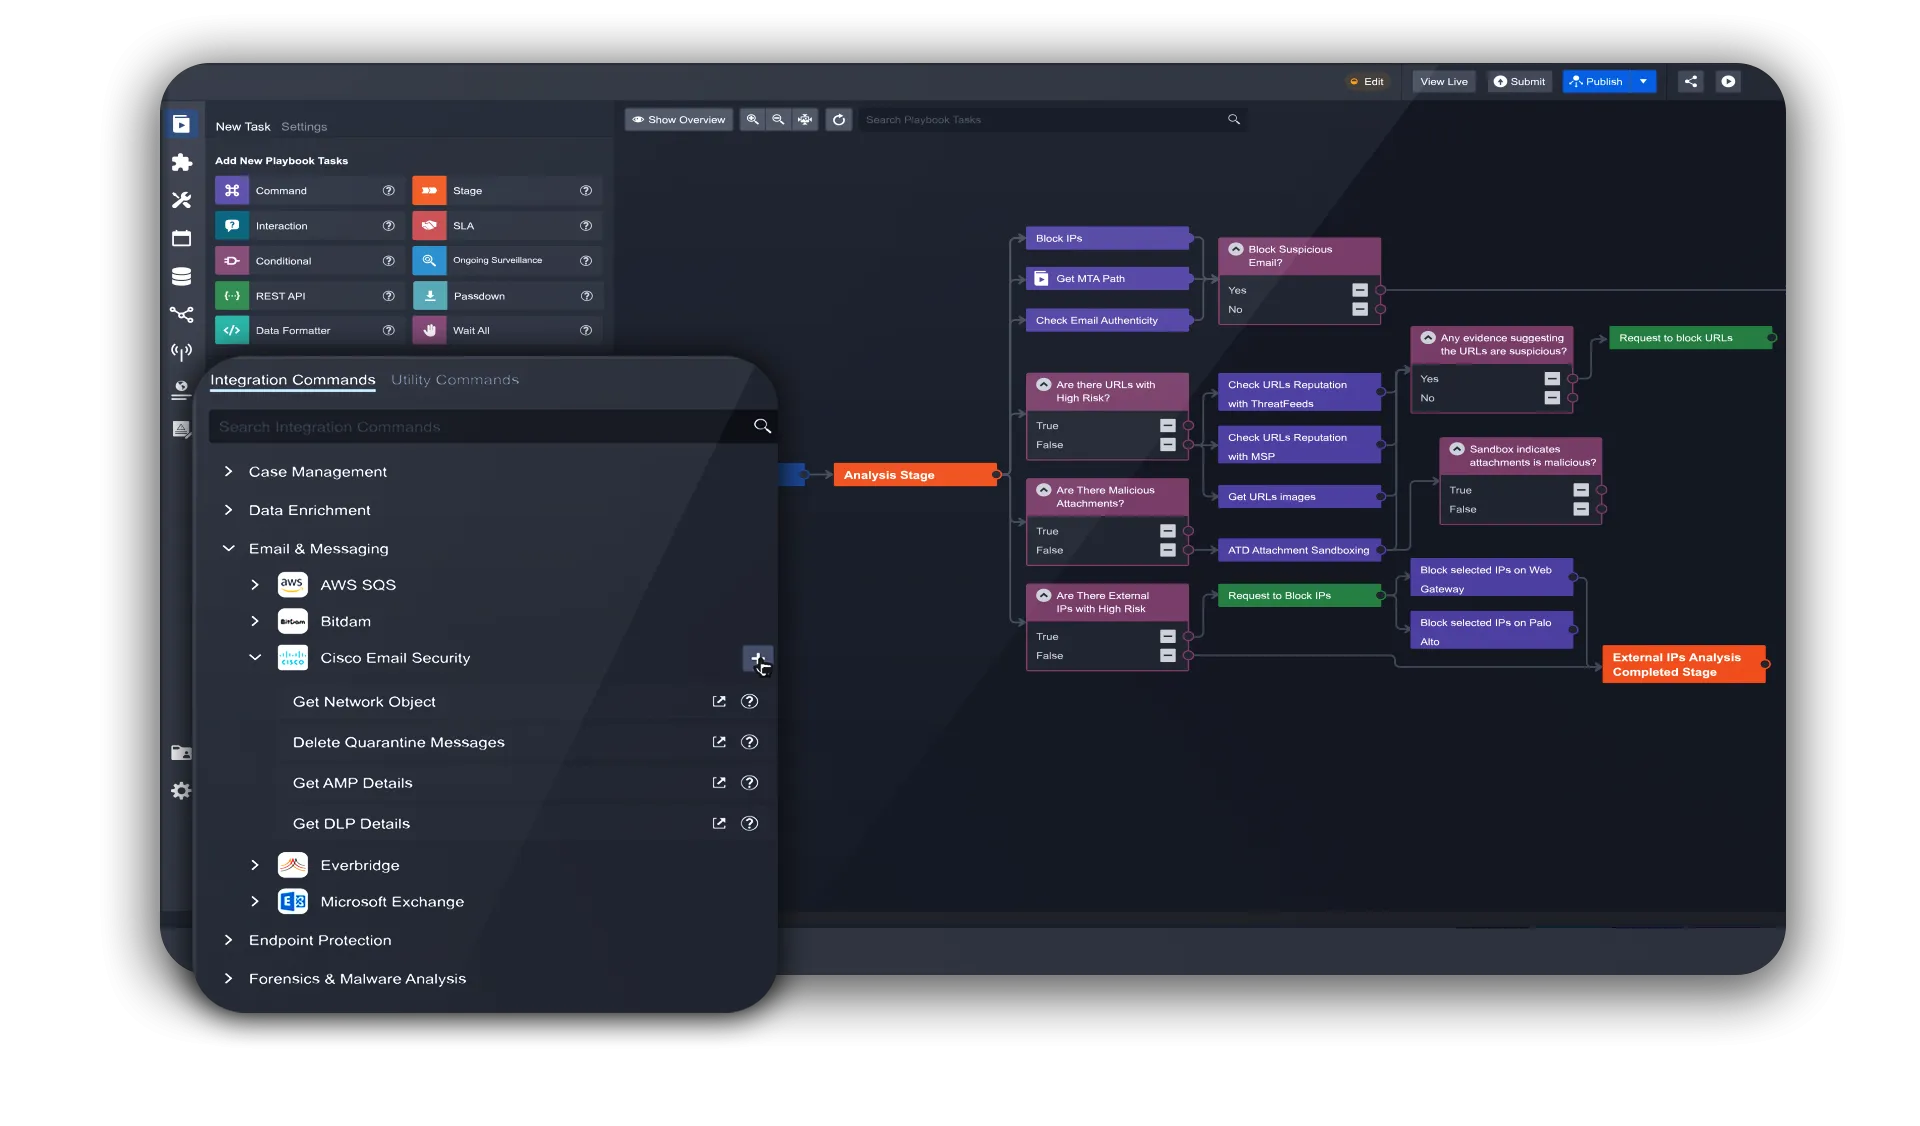Screen dimensions: 1920x1126
Task: Click the zoom-in magnifier on the playbook toolbar
Action: [752, 119]
